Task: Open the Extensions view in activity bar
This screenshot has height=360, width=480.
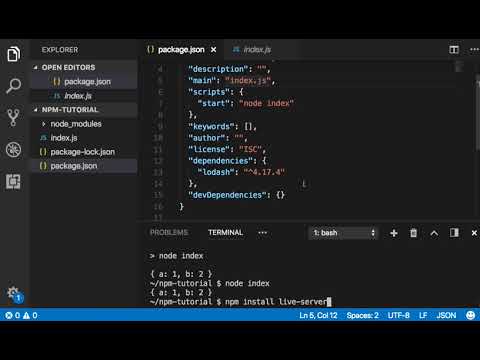Action: (x=13, y=182)
